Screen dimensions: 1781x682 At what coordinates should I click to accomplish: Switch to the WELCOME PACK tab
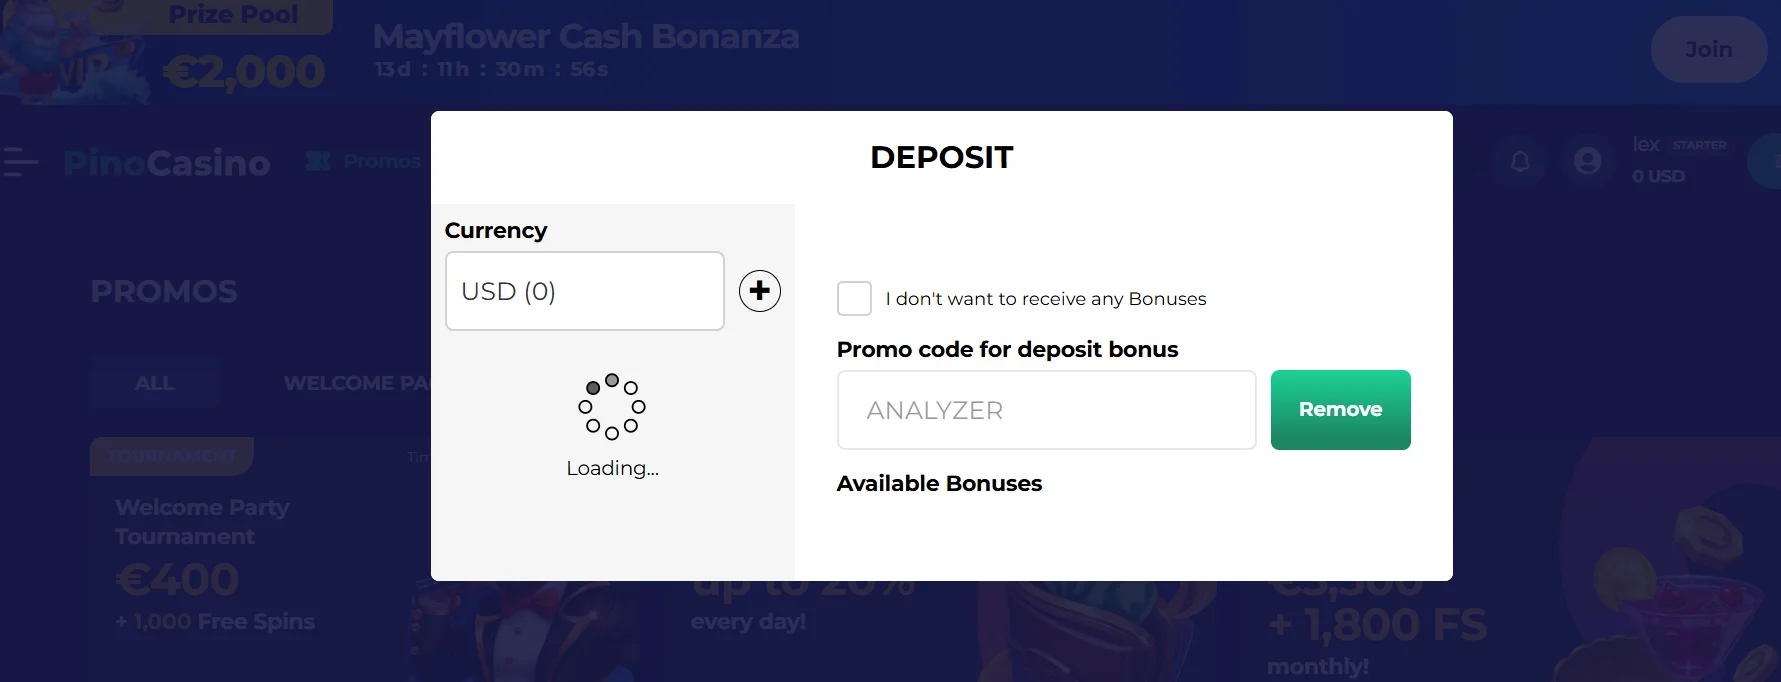355,383
